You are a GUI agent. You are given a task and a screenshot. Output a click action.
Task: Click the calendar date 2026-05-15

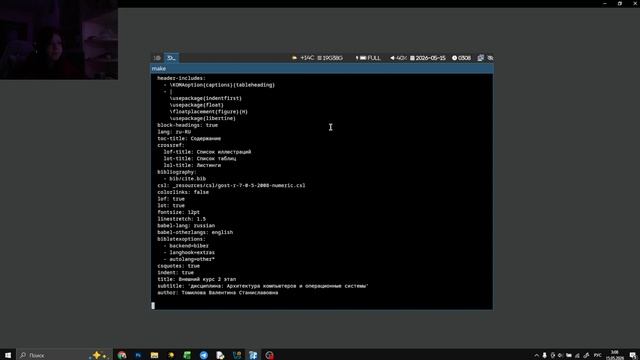coord(428,58)
